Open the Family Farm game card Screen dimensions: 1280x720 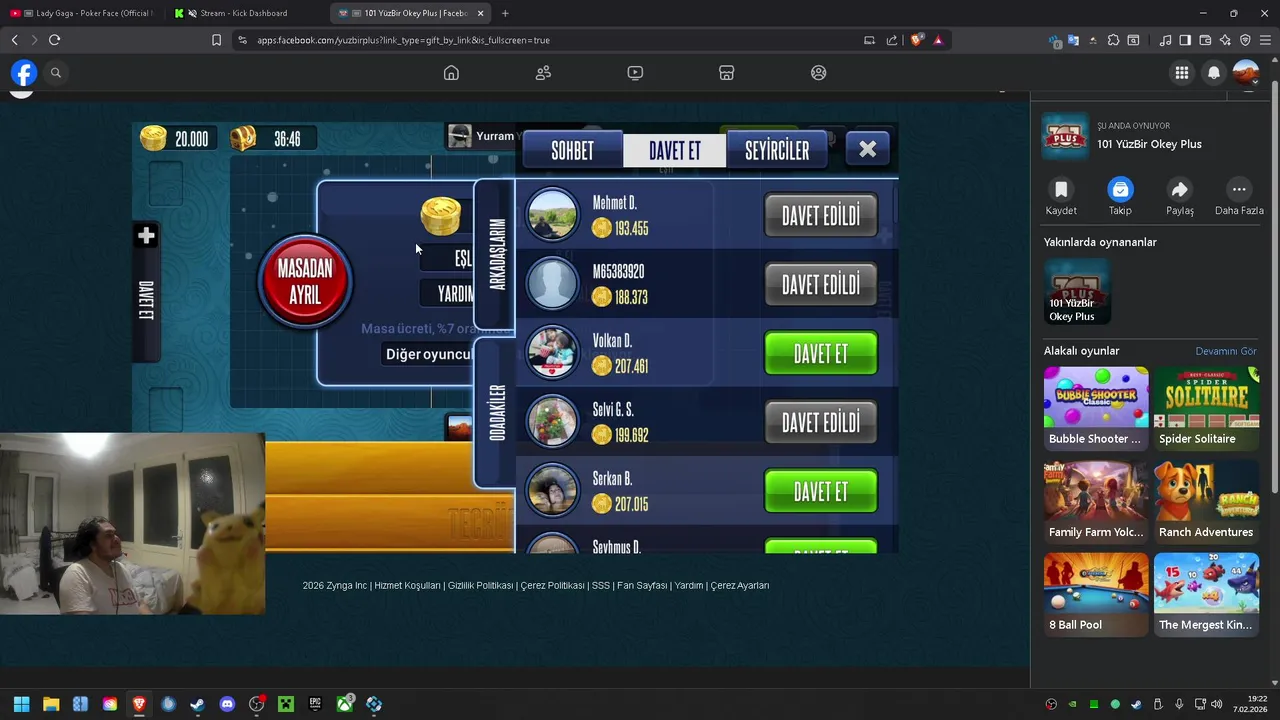1096,501
